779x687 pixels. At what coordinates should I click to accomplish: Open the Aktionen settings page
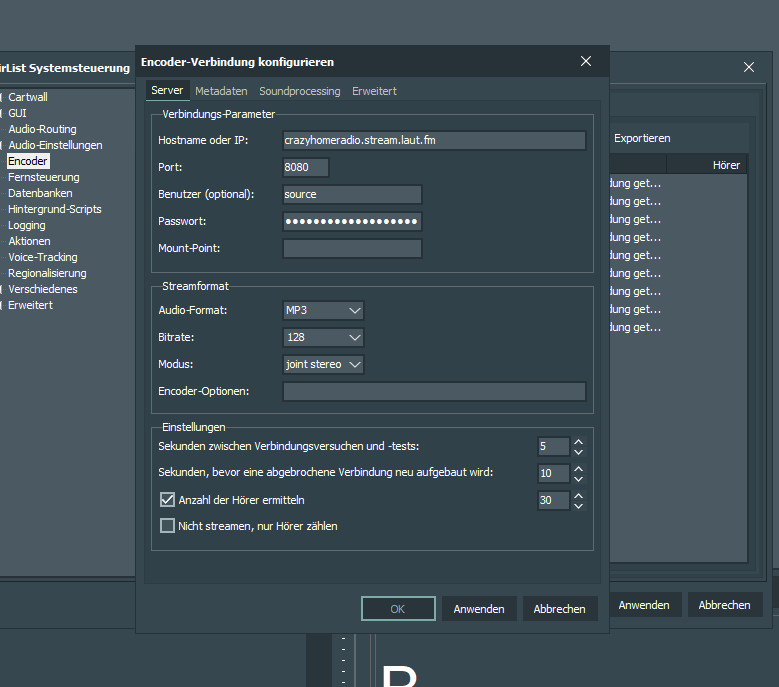point(29,241)
